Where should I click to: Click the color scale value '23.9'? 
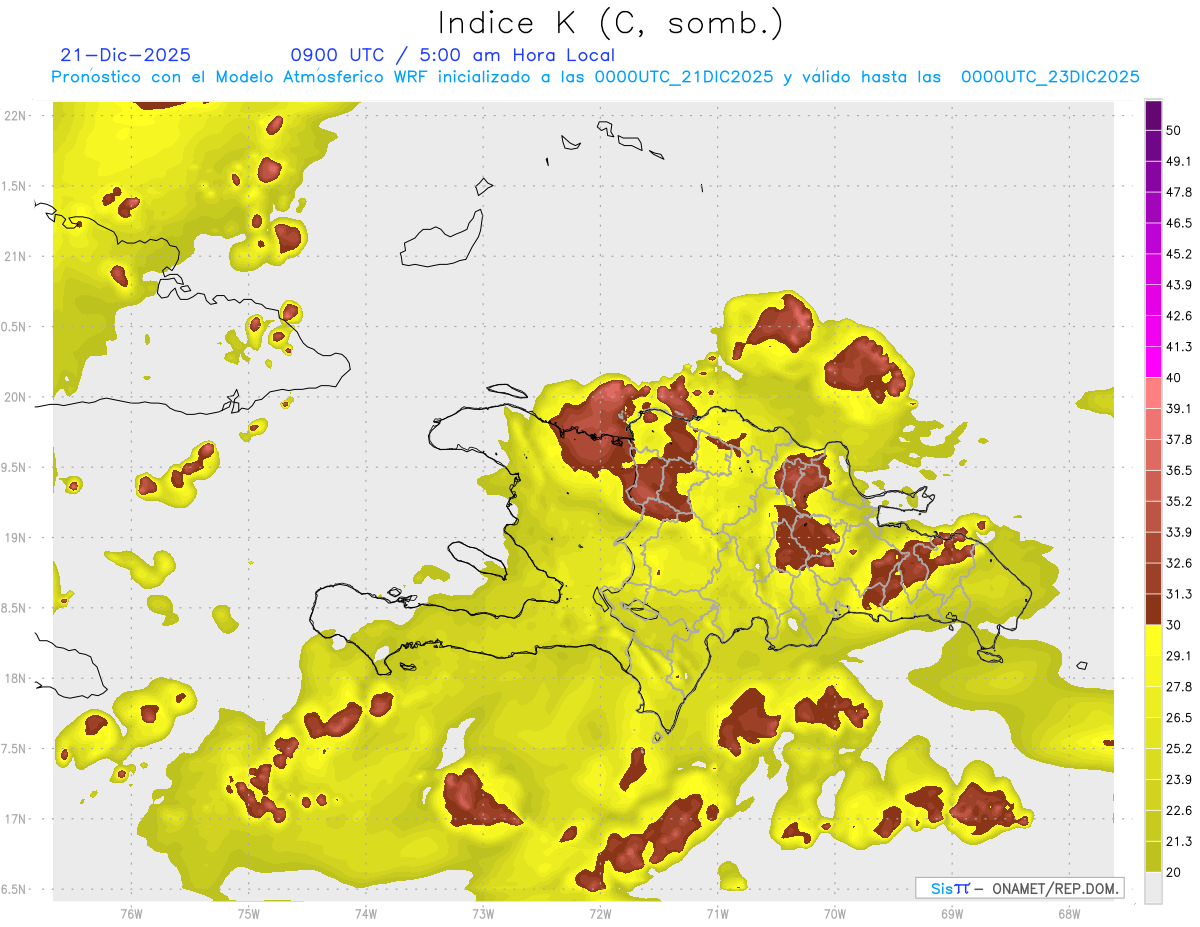(x=1179, y=780)
